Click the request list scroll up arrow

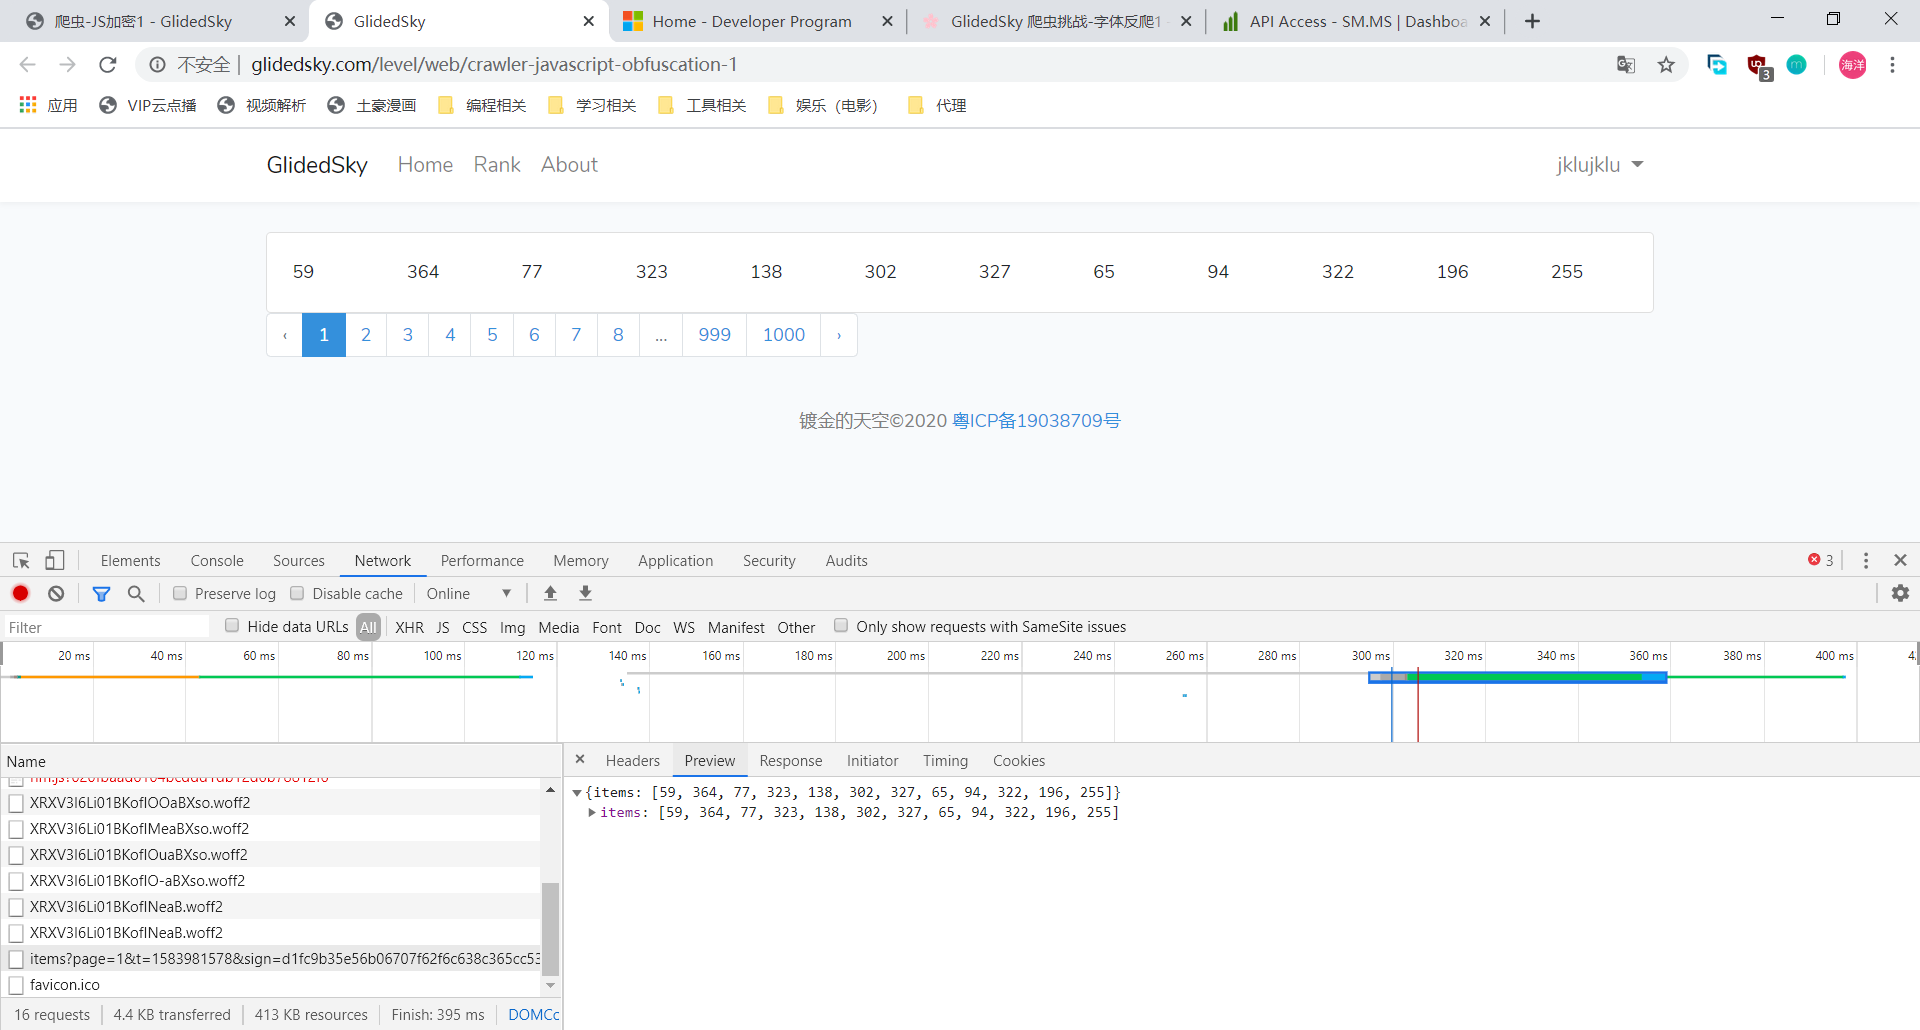tap(550, 790)
